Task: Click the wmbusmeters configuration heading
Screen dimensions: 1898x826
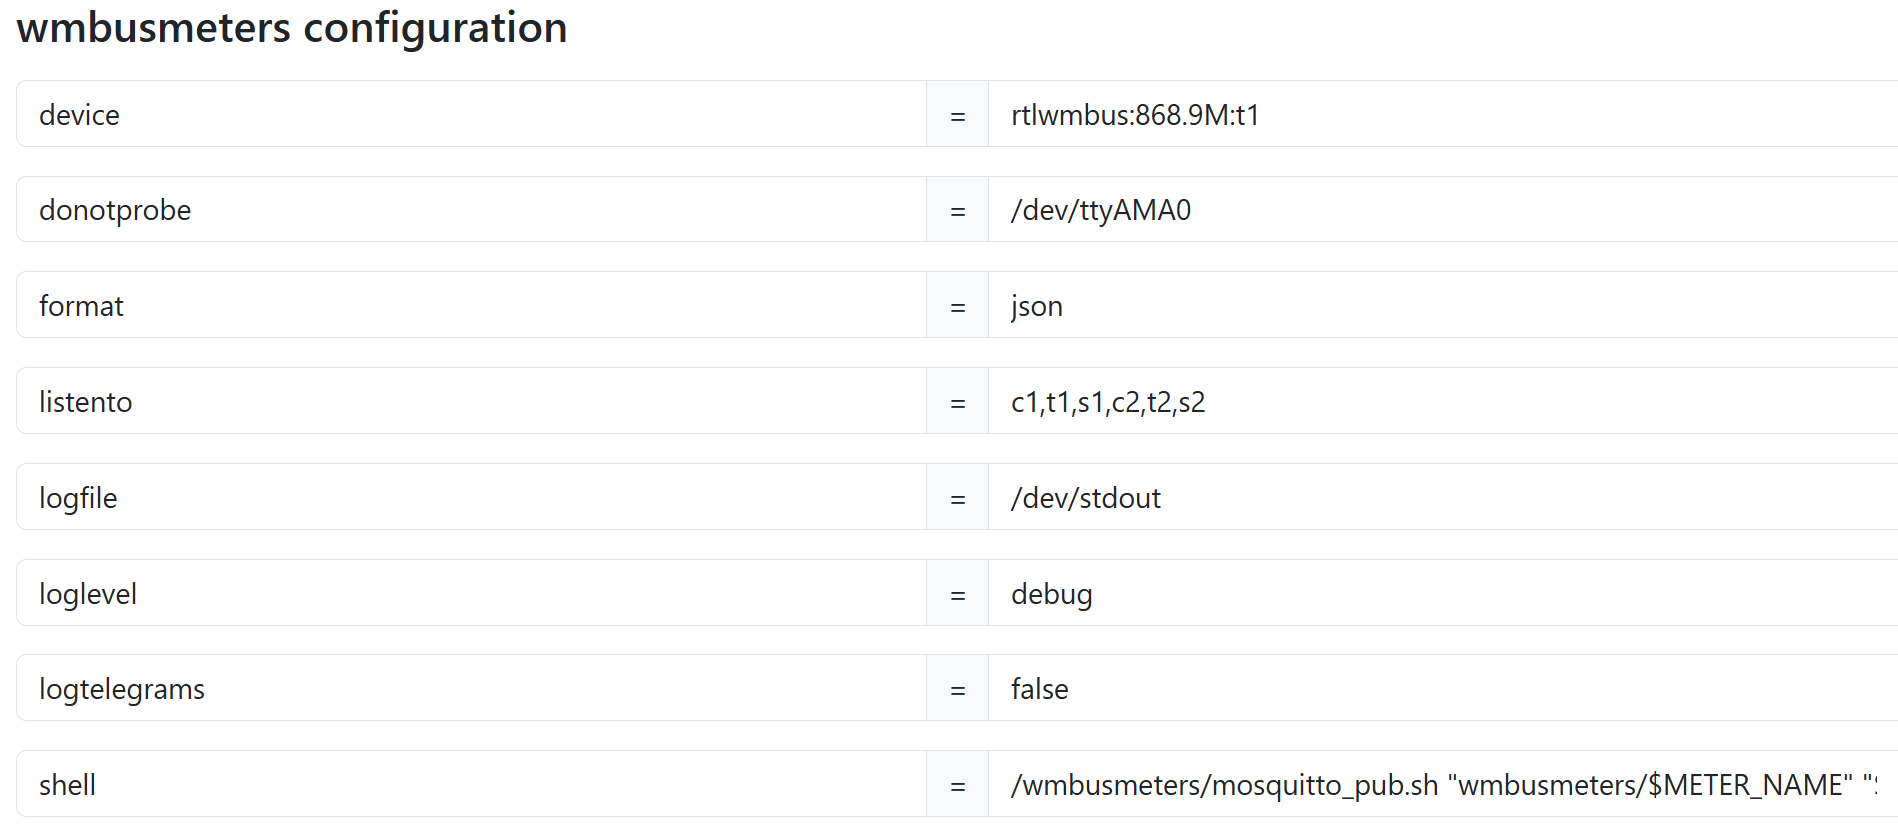Action: (292, 28)
